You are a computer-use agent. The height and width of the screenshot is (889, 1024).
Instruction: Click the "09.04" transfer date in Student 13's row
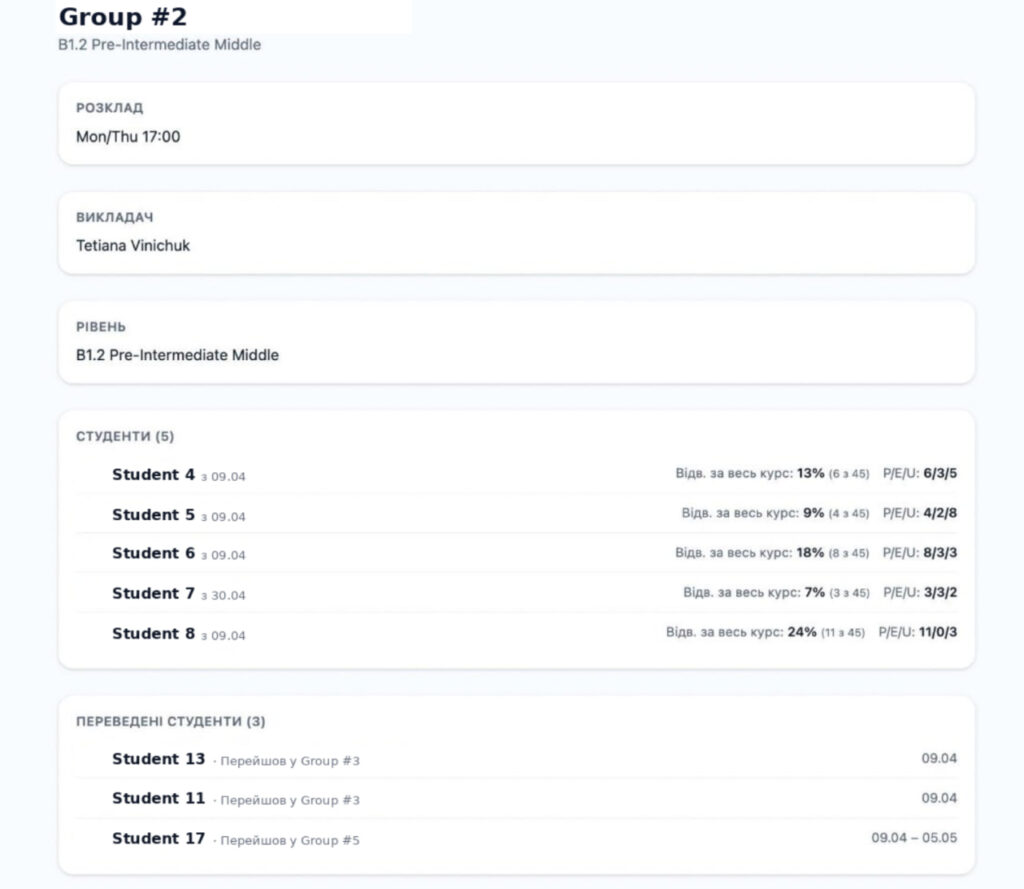(939, 758)
